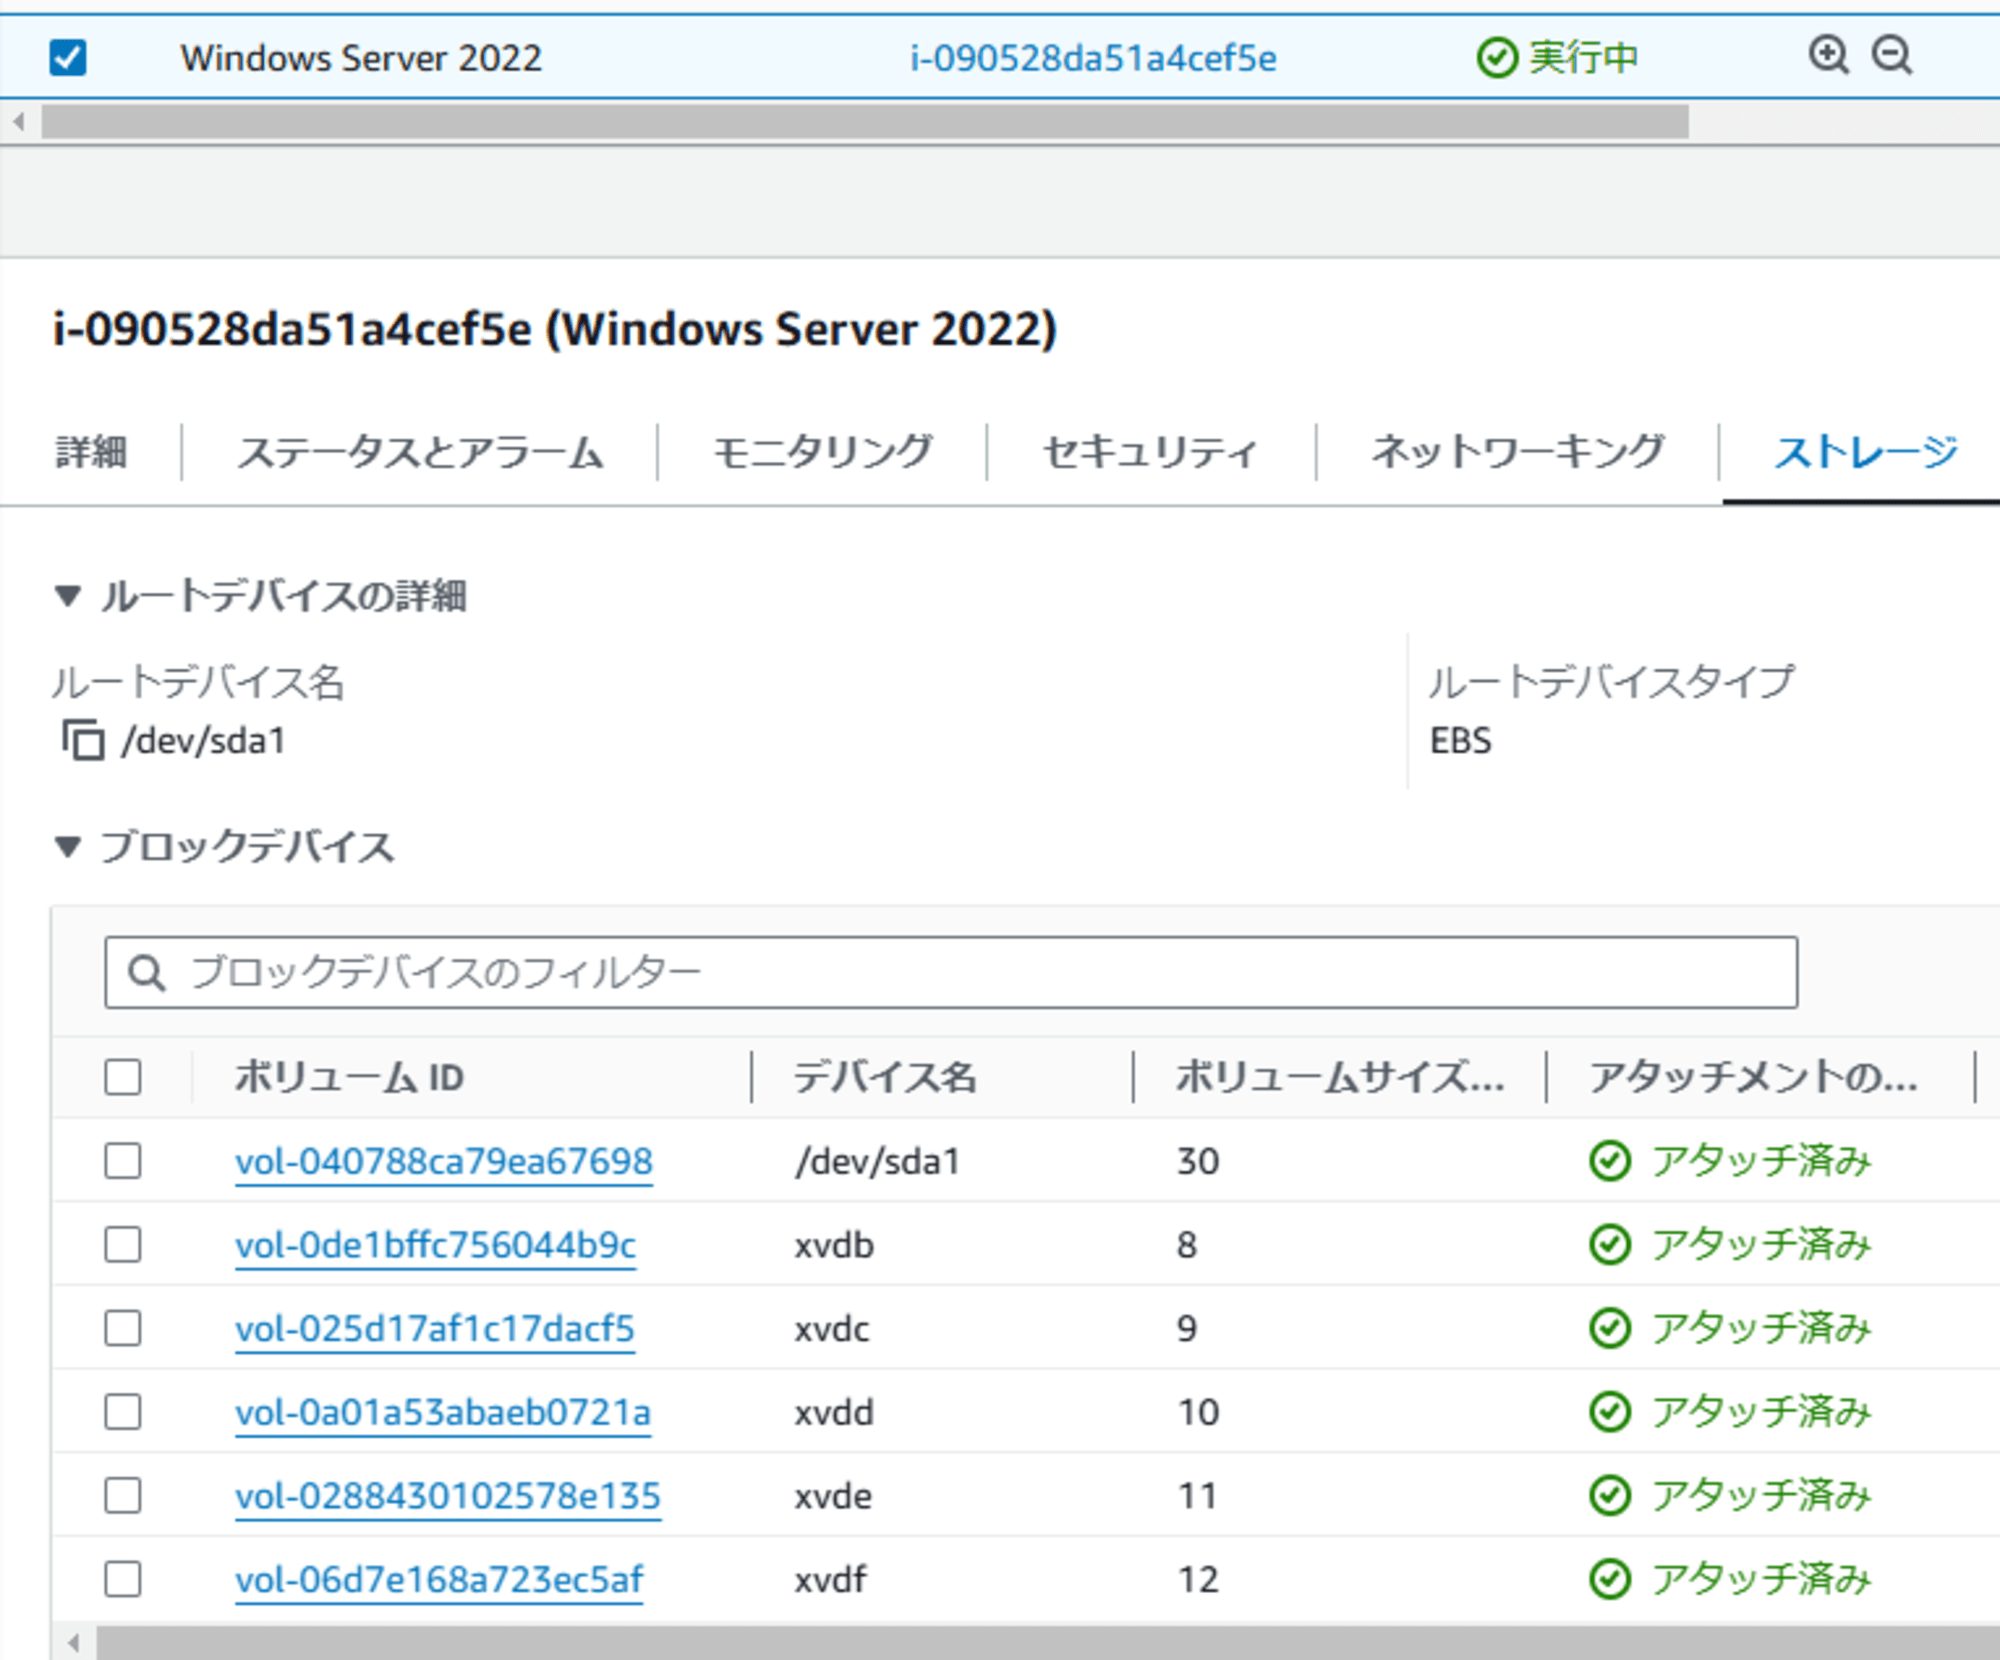The width and height of the screenshot is (2000, 1660).
Task: Click the xvde device name cell
Action: (833, 1496)
